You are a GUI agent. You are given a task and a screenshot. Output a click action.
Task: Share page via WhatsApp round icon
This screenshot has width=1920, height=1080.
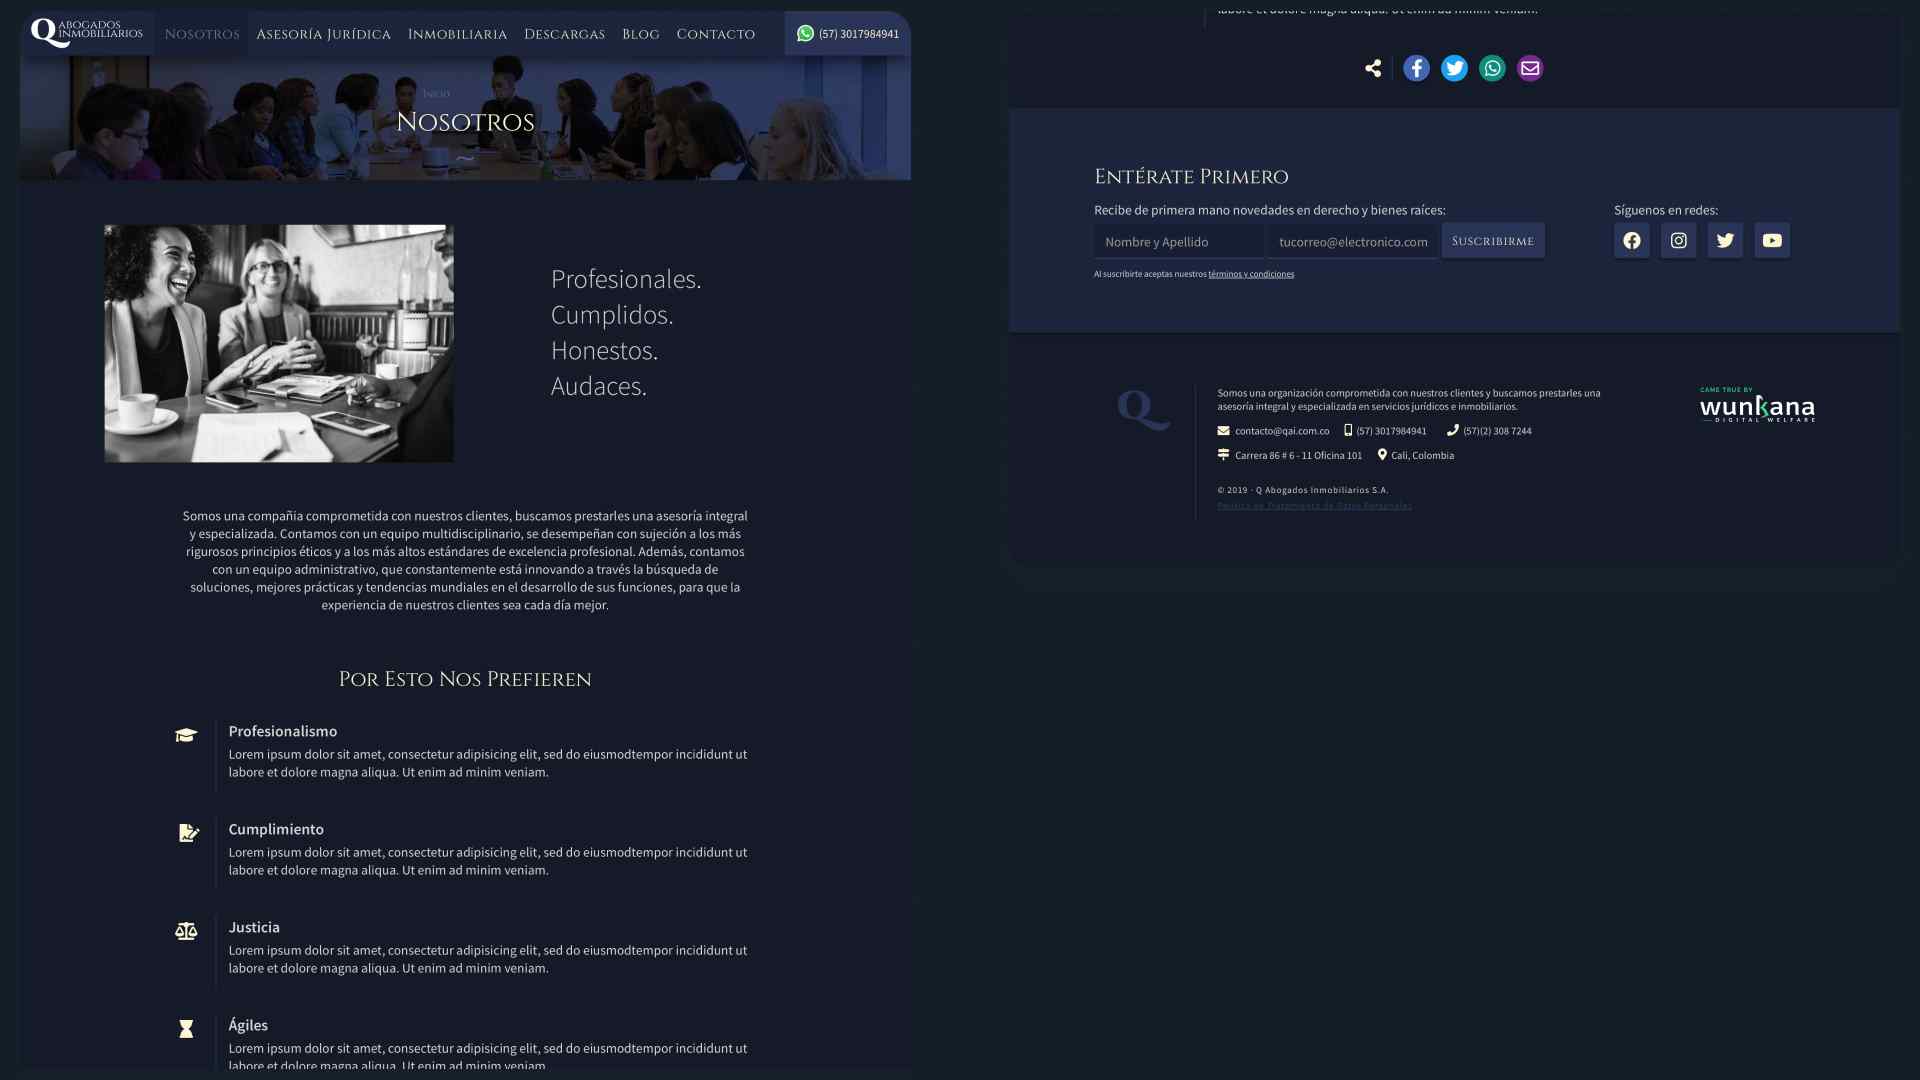[x=1492, y=68]
